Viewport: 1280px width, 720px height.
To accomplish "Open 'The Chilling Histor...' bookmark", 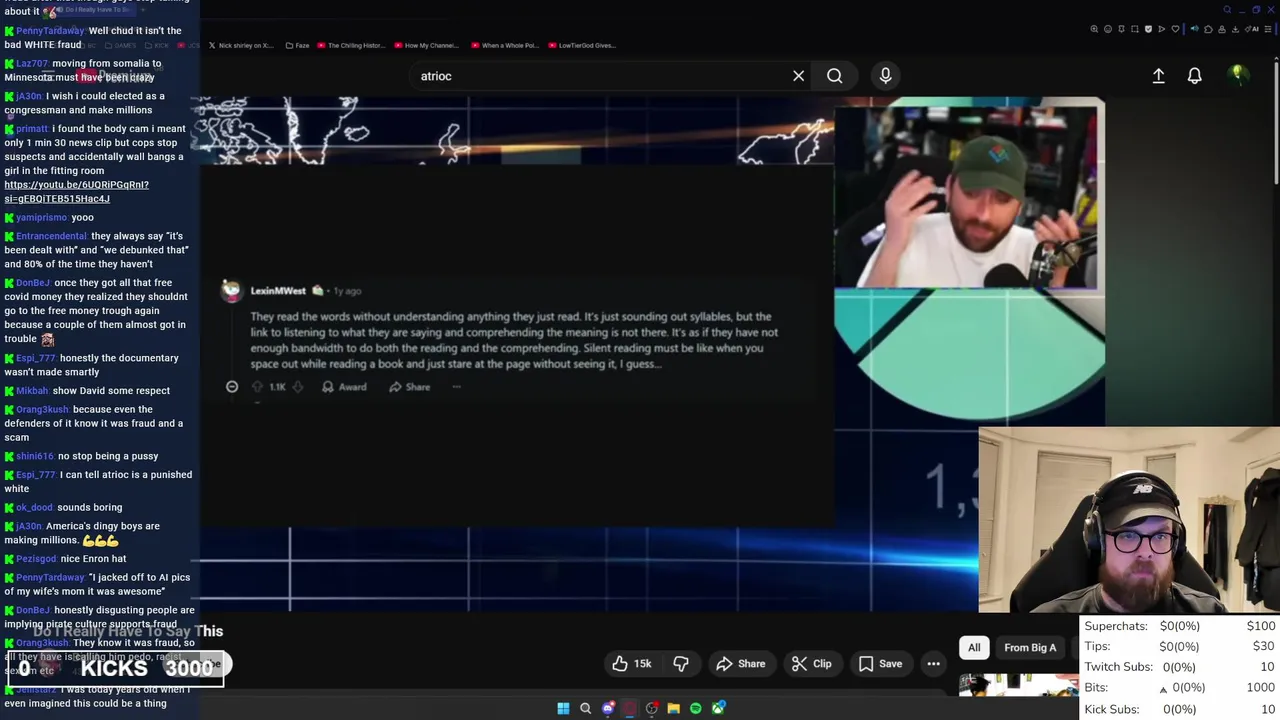I will click(350, 45).
